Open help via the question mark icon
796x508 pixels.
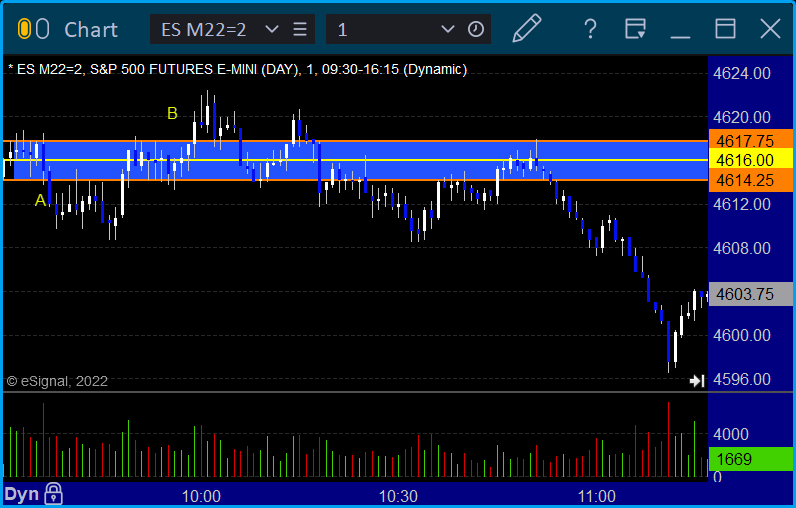590,29
